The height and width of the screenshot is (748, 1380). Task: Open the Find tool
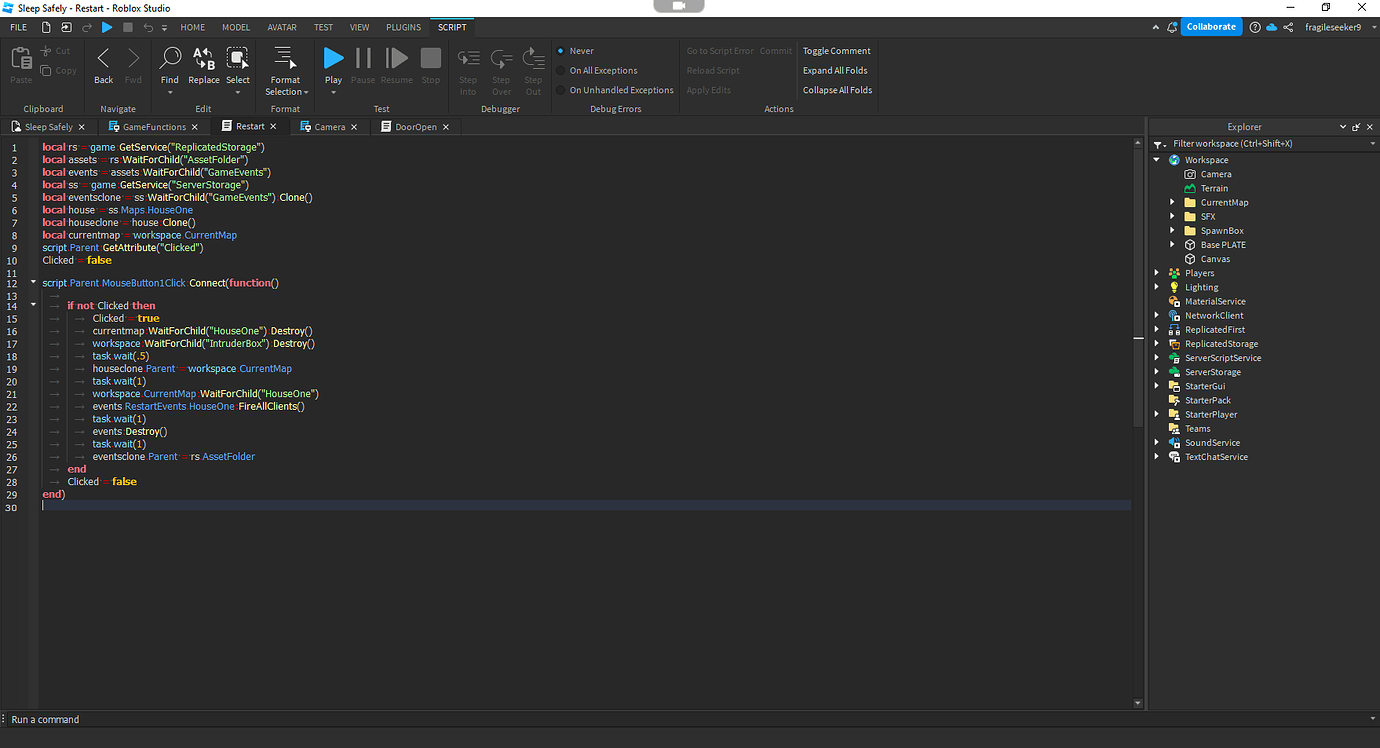[x=169, y=60]
